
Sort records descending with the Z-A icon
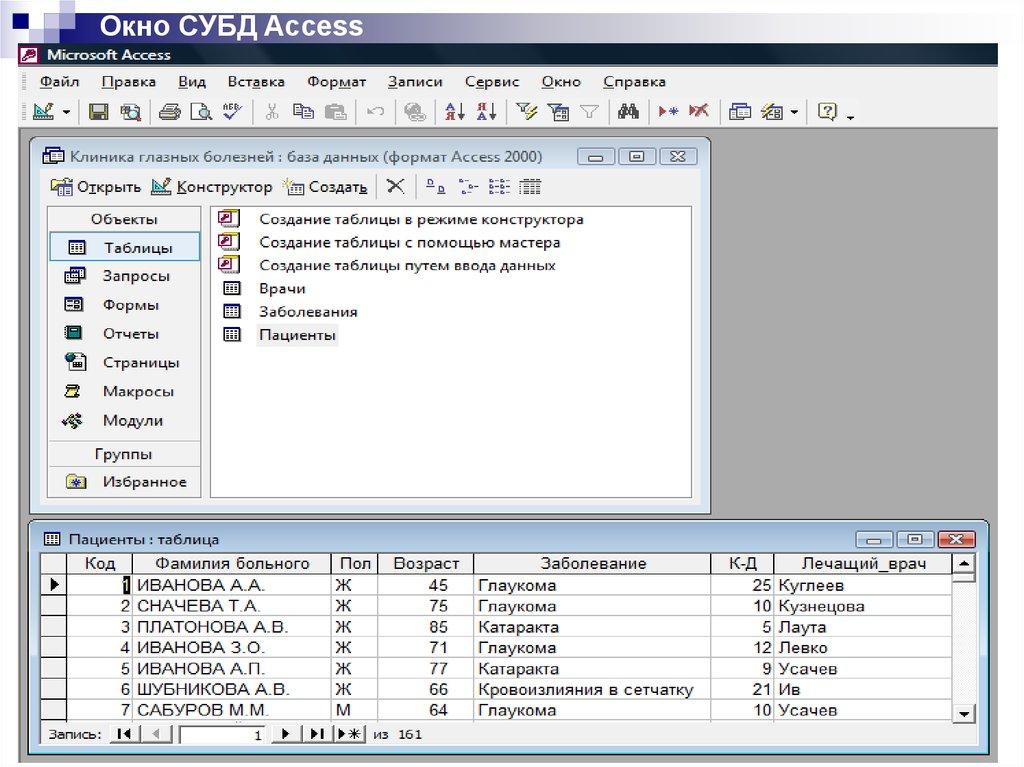click(486, 112)
